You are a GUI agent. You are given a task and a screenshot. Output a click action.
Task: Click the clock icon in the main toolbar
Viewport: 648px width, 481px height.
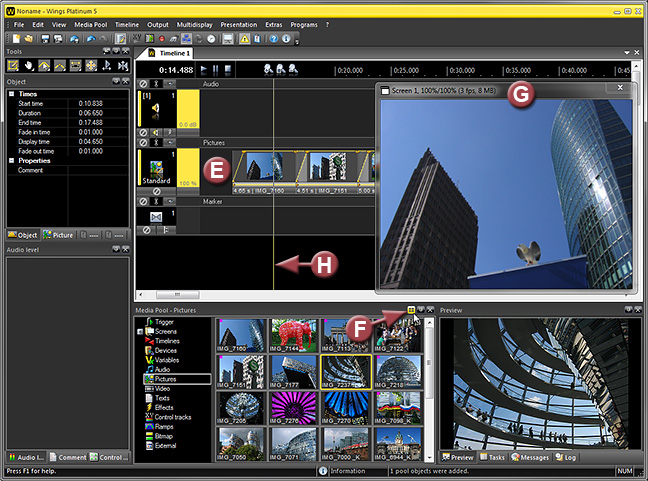click(211, 39)
